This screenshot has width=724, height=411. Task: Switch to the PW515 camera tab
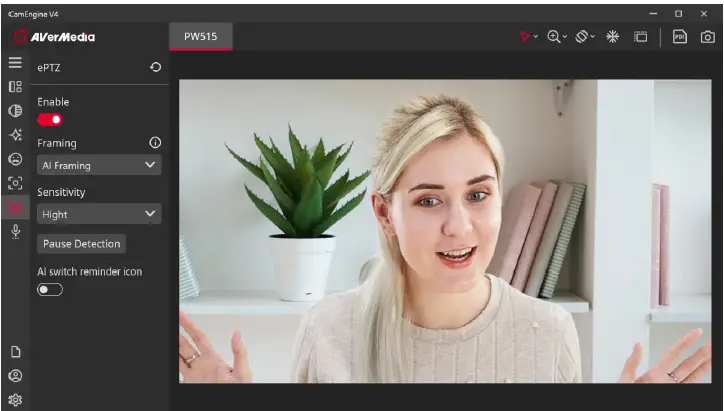click(x=200, y=36)
